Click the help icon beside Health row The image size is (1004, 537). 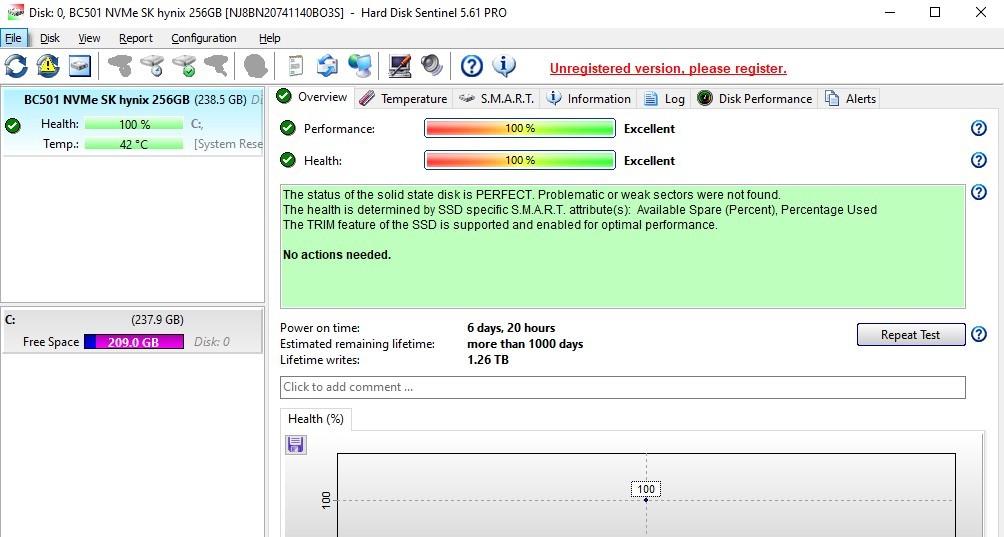pyautogui.click(x=978, y=159)
